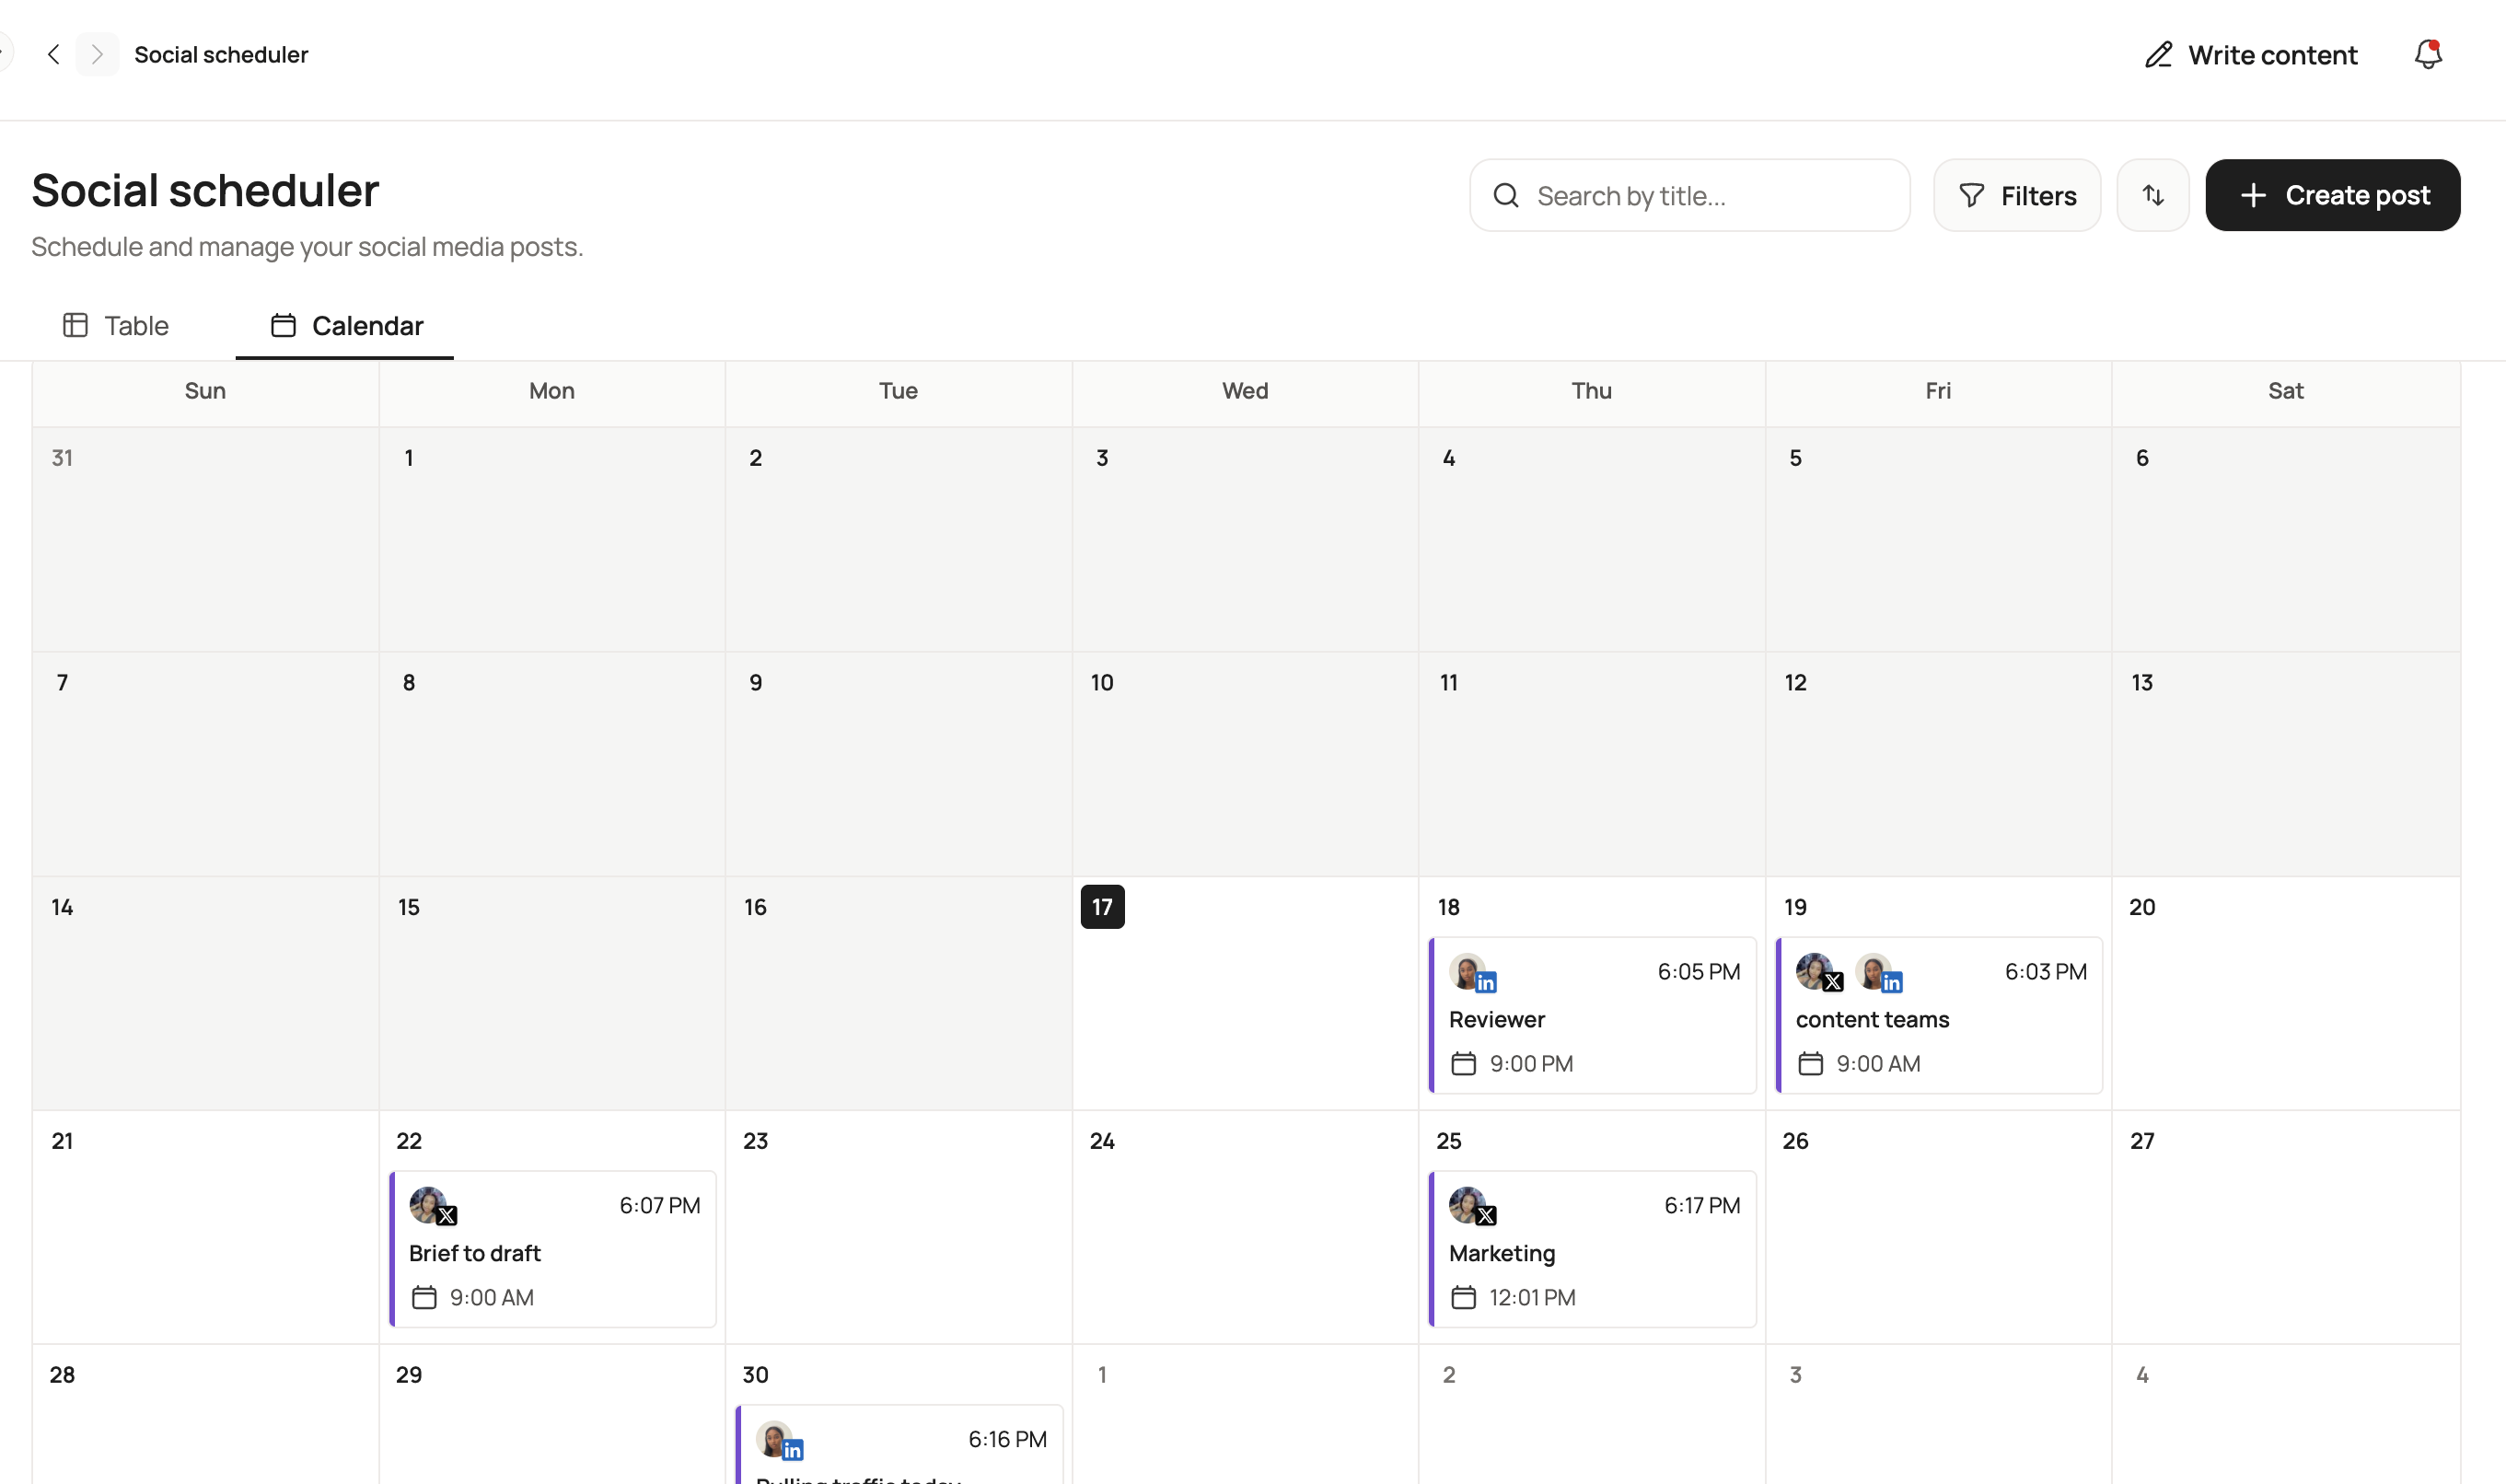Switch to the Table view tab
The height and width of the screenshot is (1484, 2506).
pyautogui.click(x=116, y=325)
